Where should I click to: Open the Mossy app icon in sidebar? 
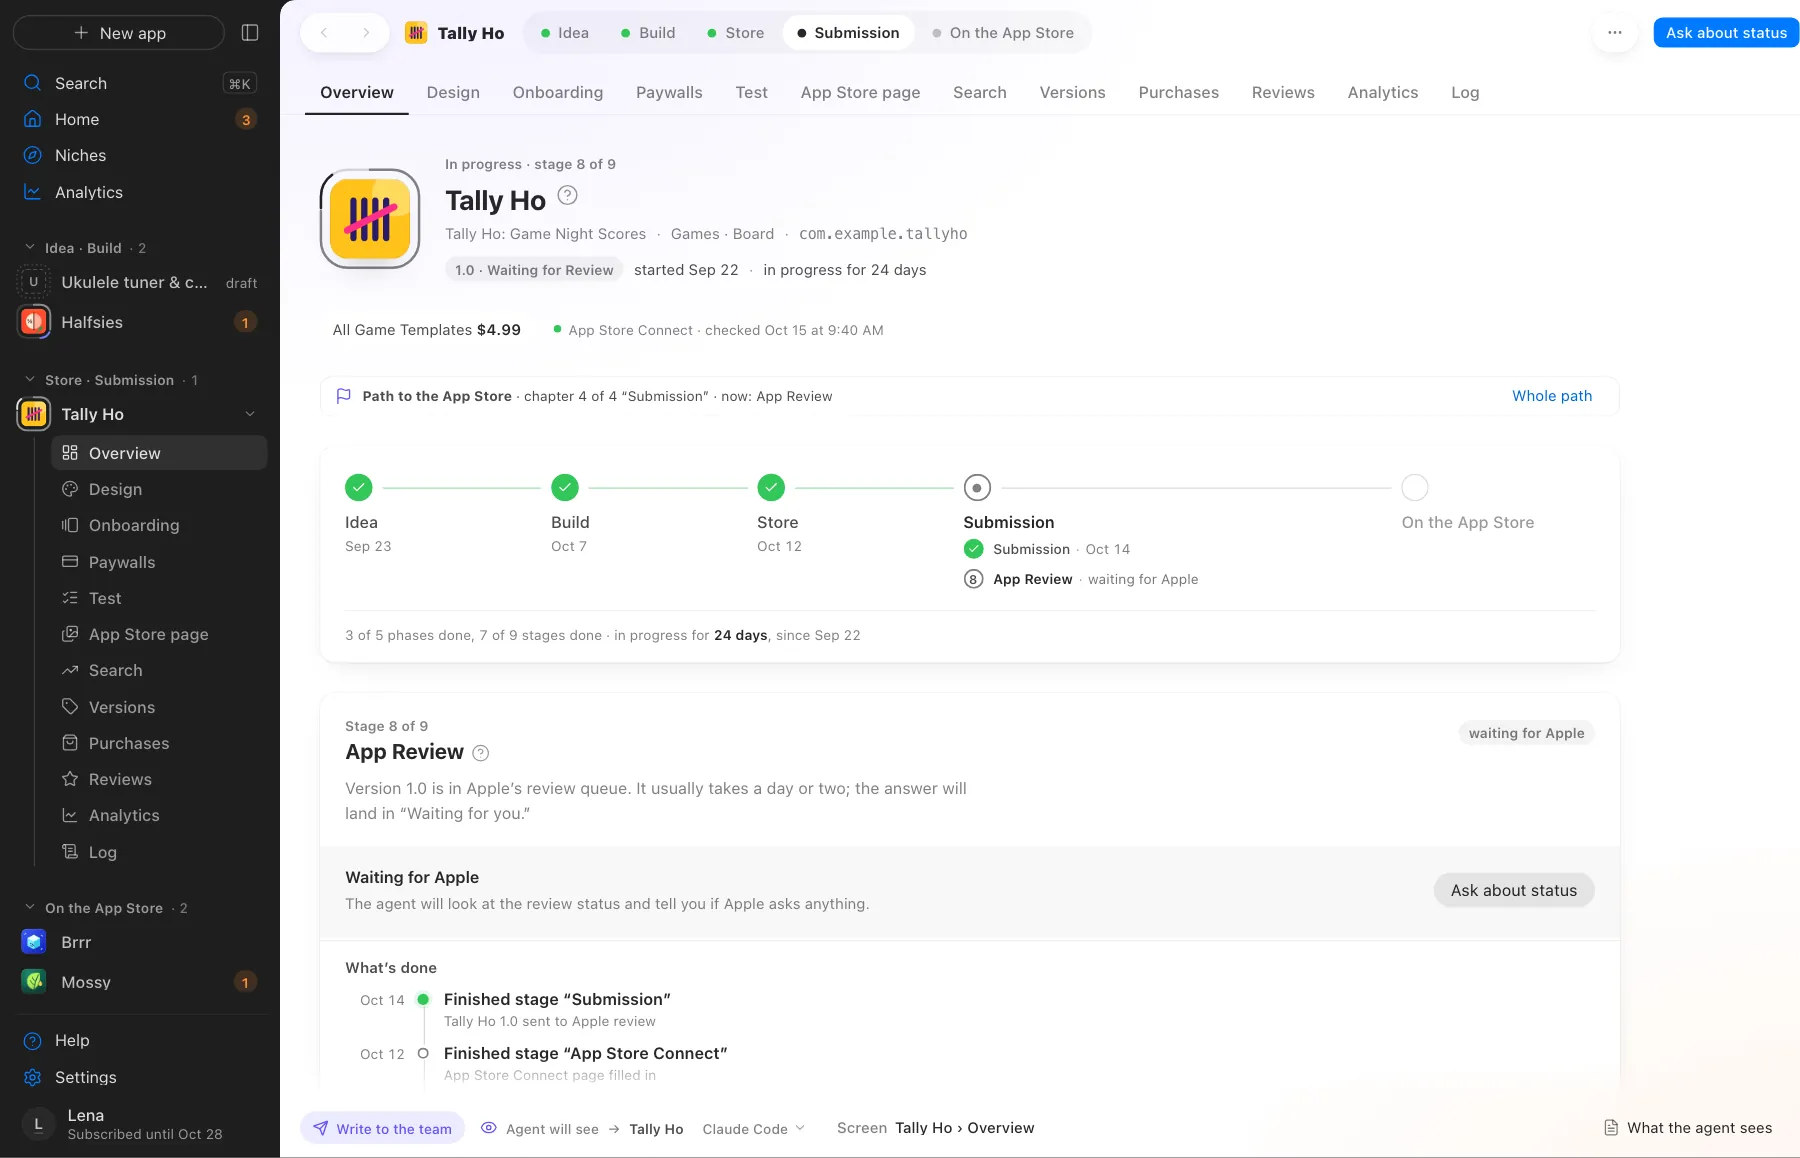(x=34, y=982)
